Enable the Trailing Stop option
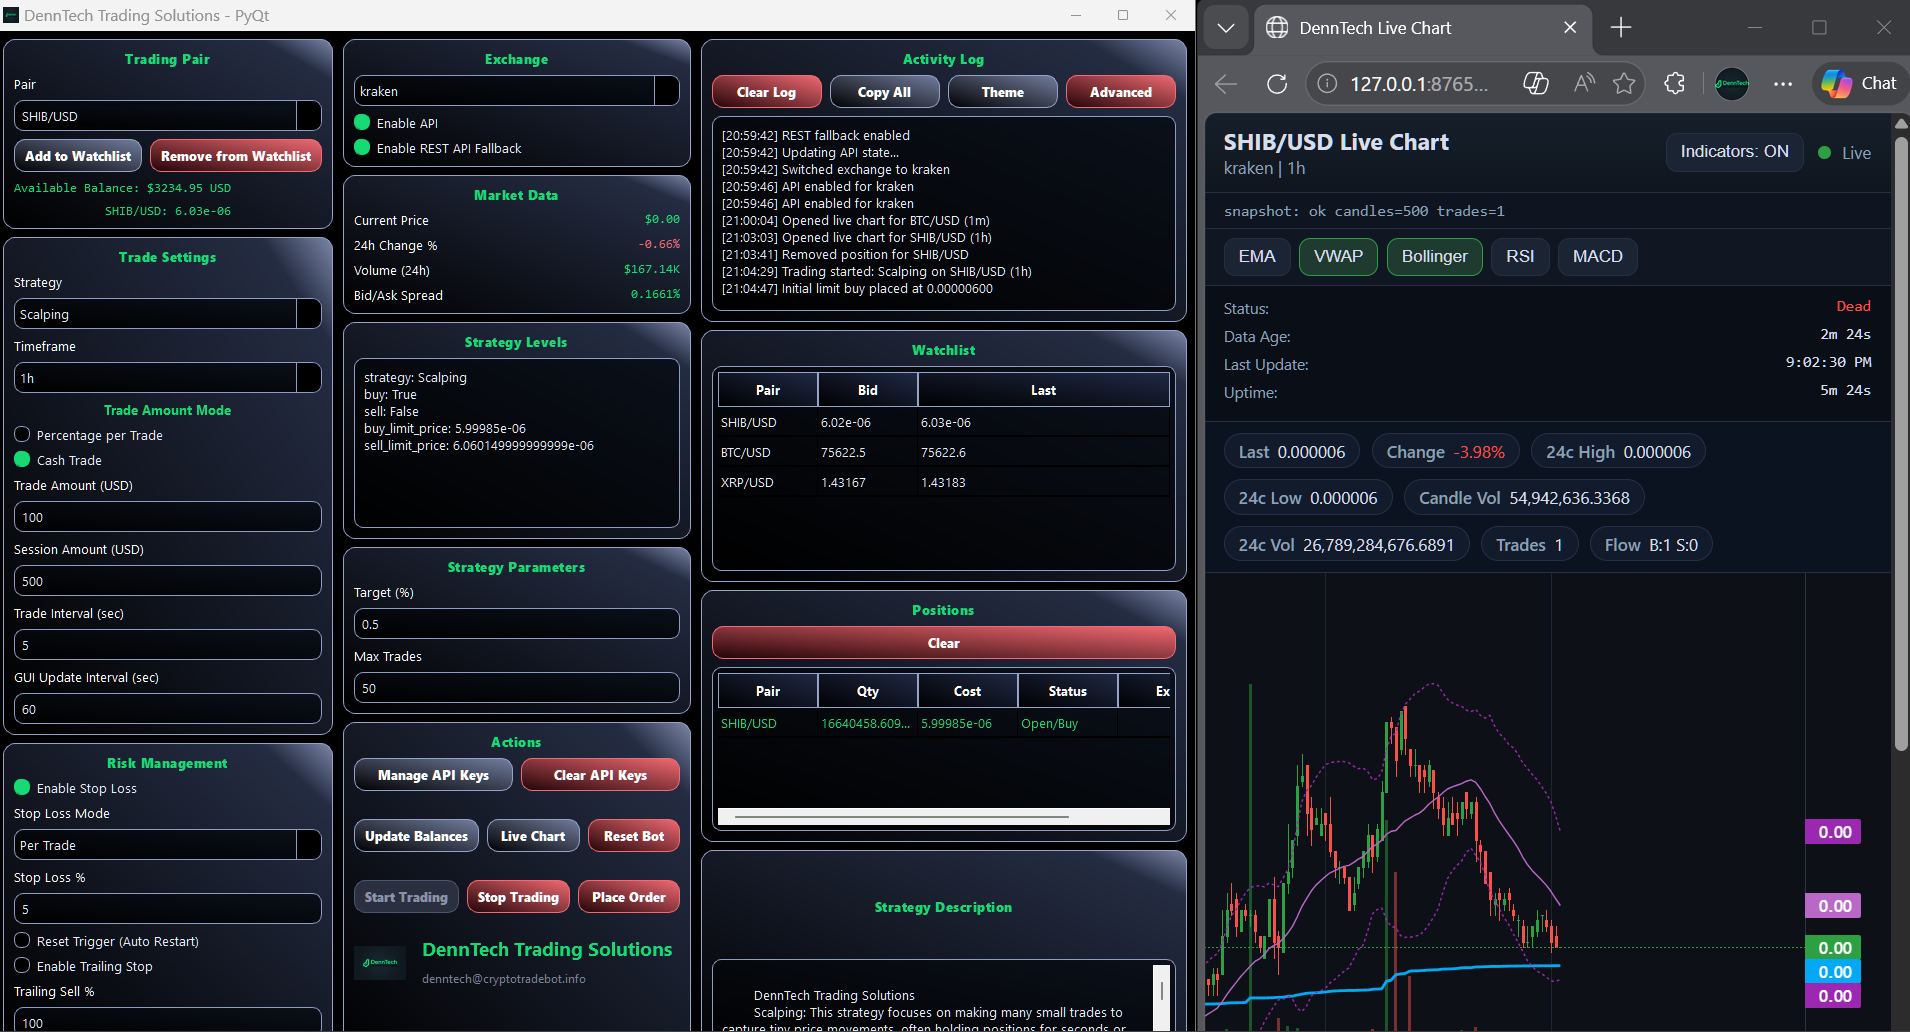Viewport: 1910px width, 1032px height. click(x=22, y=966)
